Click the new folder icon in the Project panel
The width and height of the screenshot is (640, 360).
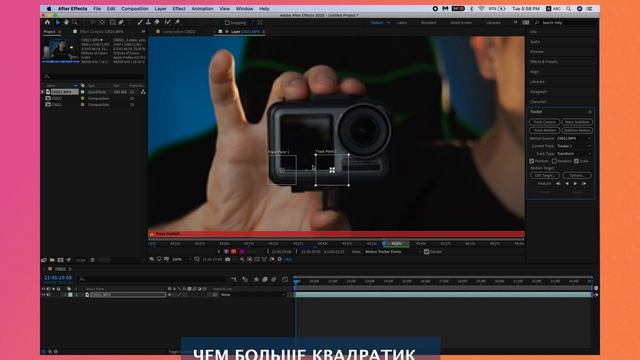[52, 260]
